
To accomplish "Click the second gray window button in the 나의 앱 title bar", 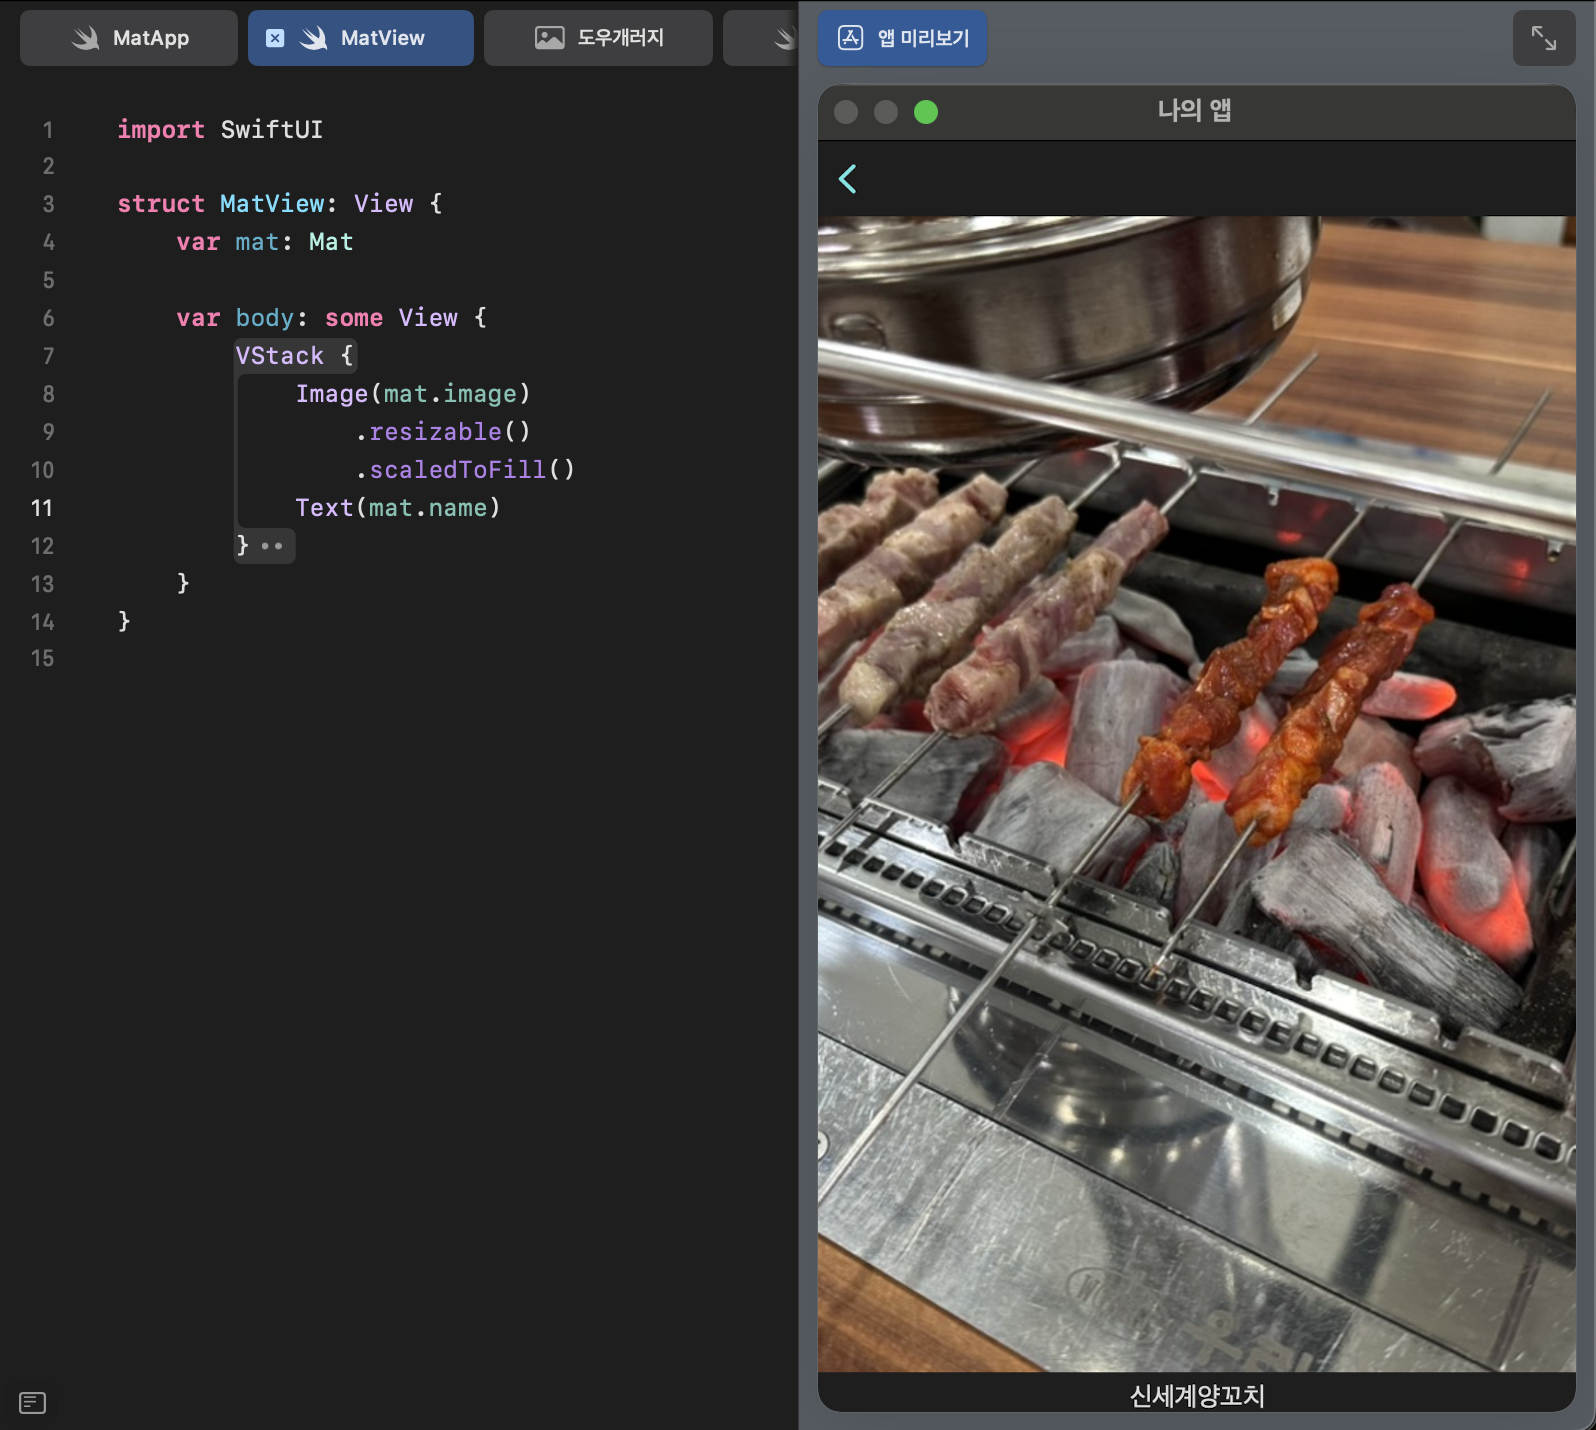I will click(x=886, y=112).
